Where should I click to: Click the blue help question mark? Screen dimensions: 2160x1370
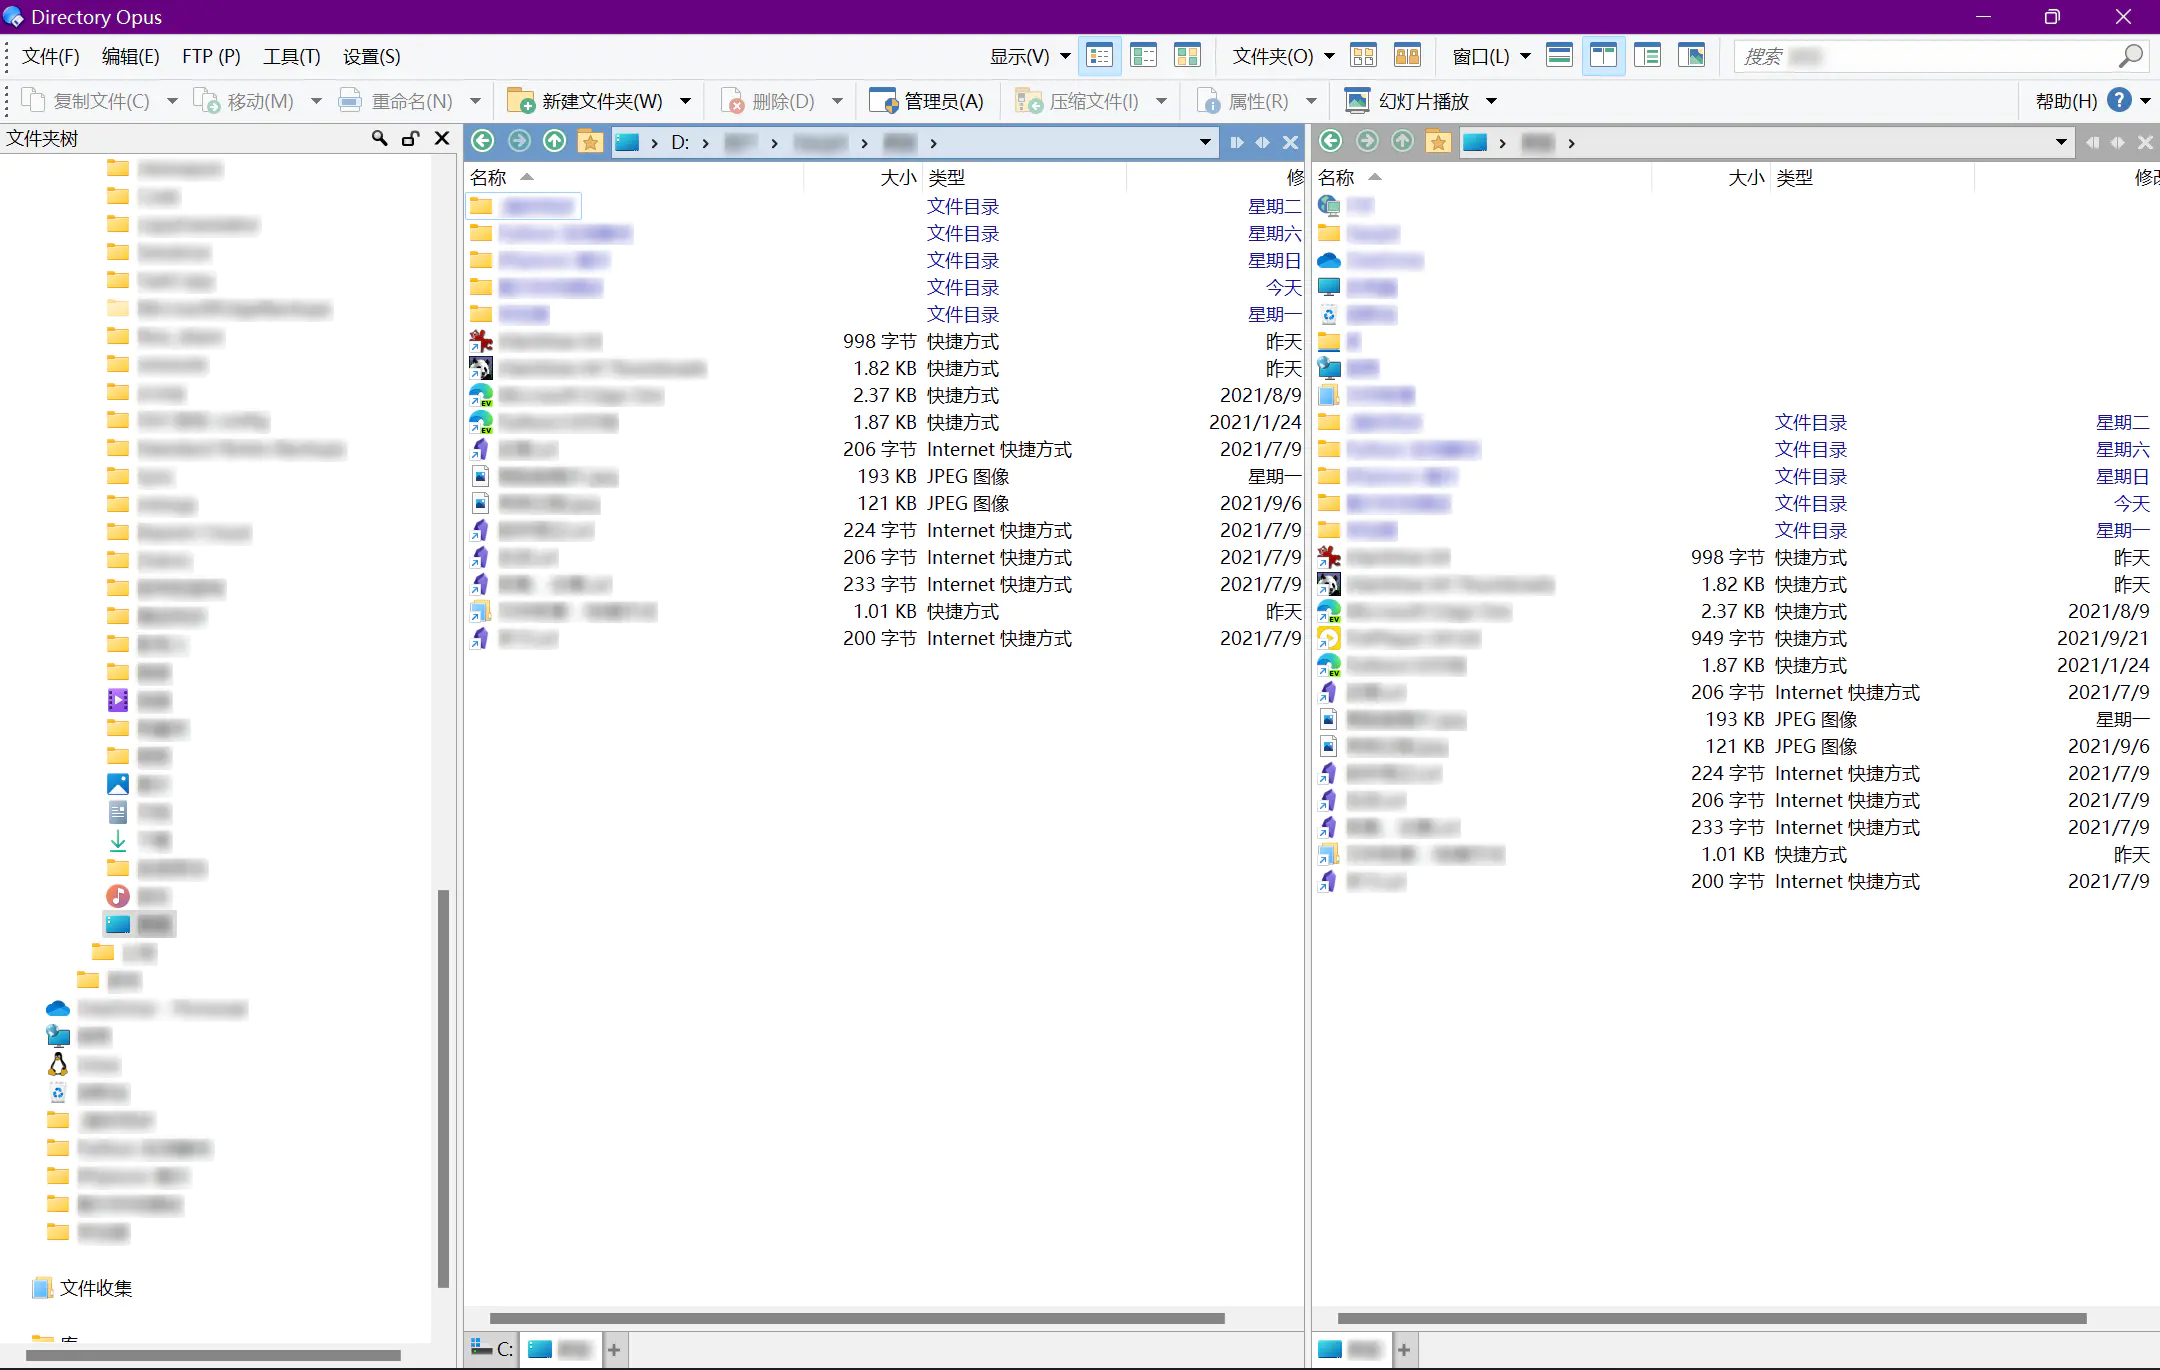click(2119, 101)
